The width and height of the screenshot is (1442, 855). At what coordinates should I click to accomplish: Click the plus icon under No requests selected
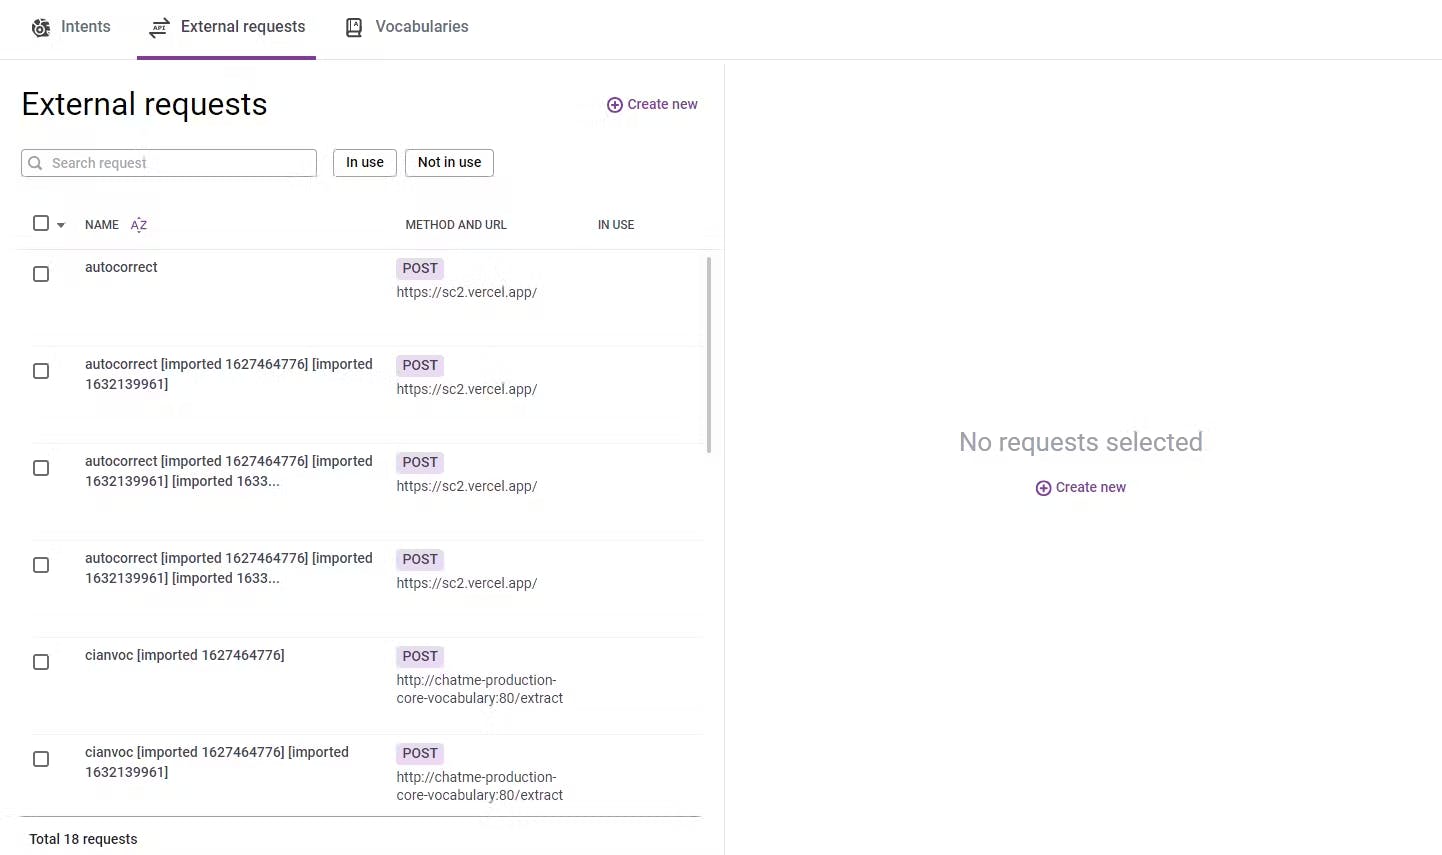pyautogui.click(x=1043, y=488)
